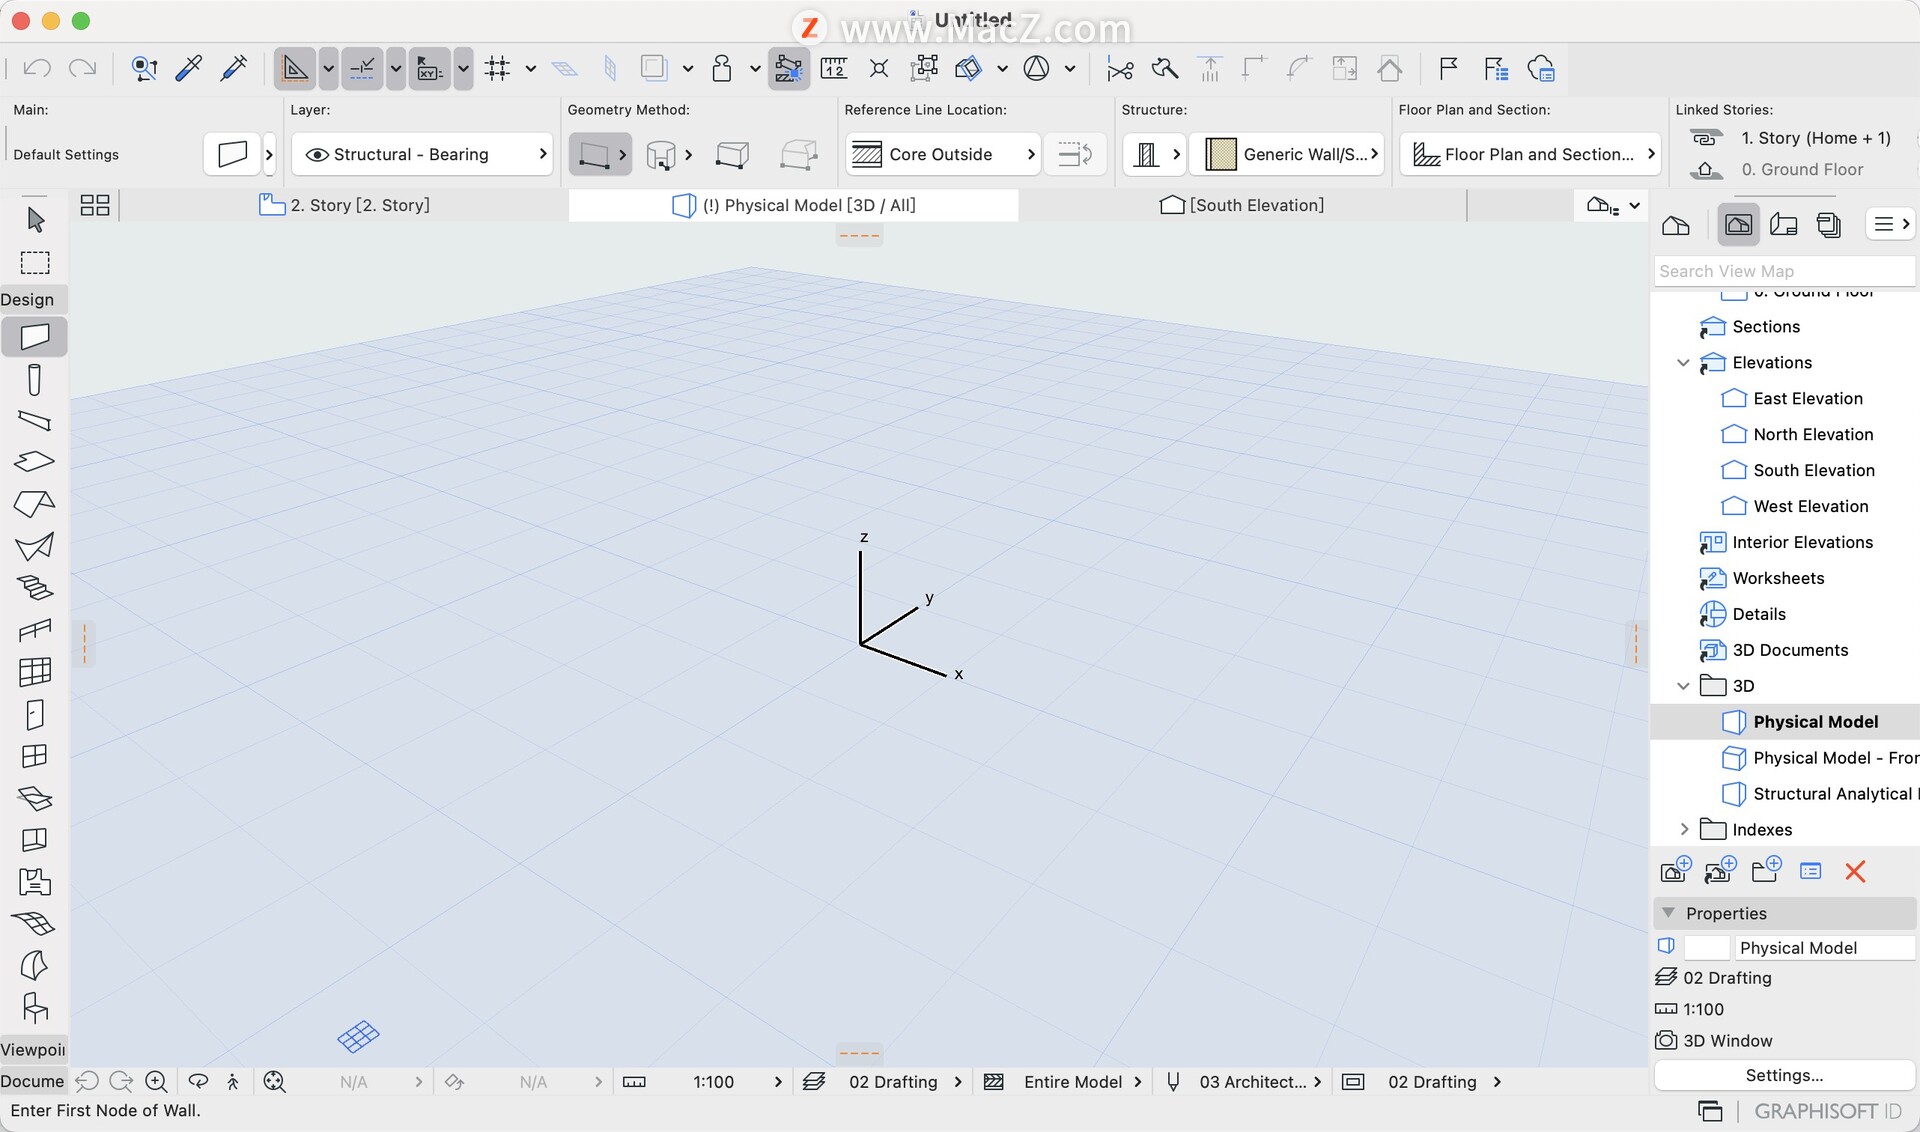Viewport: 1920px width, 1132px height.
Task: Select the Door tool
Action: point(35,714)
